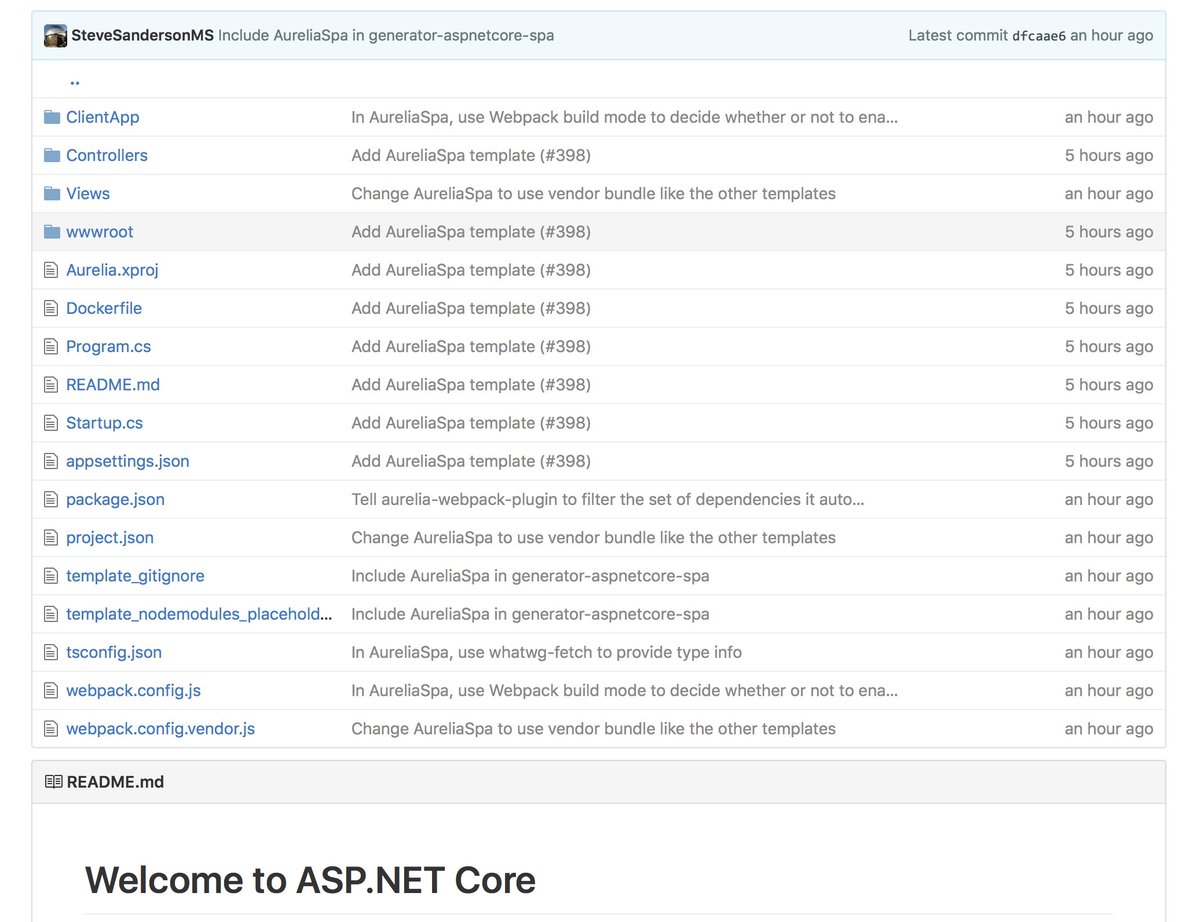Open Aurelia.xproj file
This screenshot has height=922, width=1200.
click(x=112, y=270)
